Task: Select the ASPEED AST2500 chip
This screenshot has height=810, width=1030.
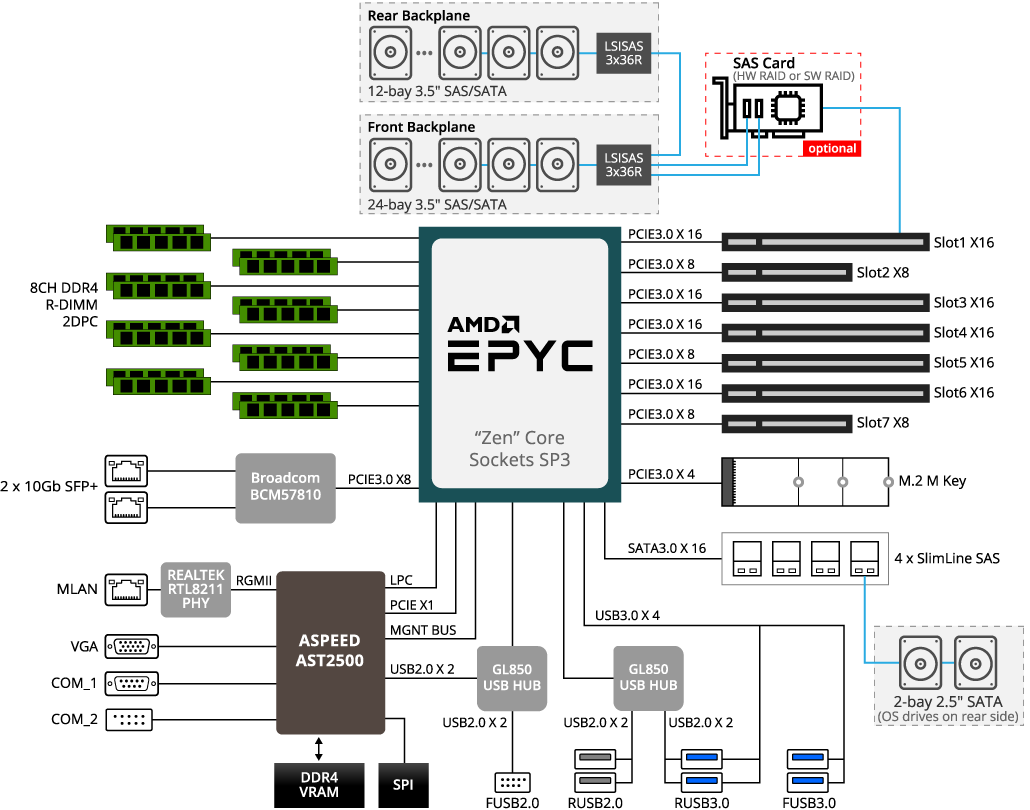Action: 330,649
